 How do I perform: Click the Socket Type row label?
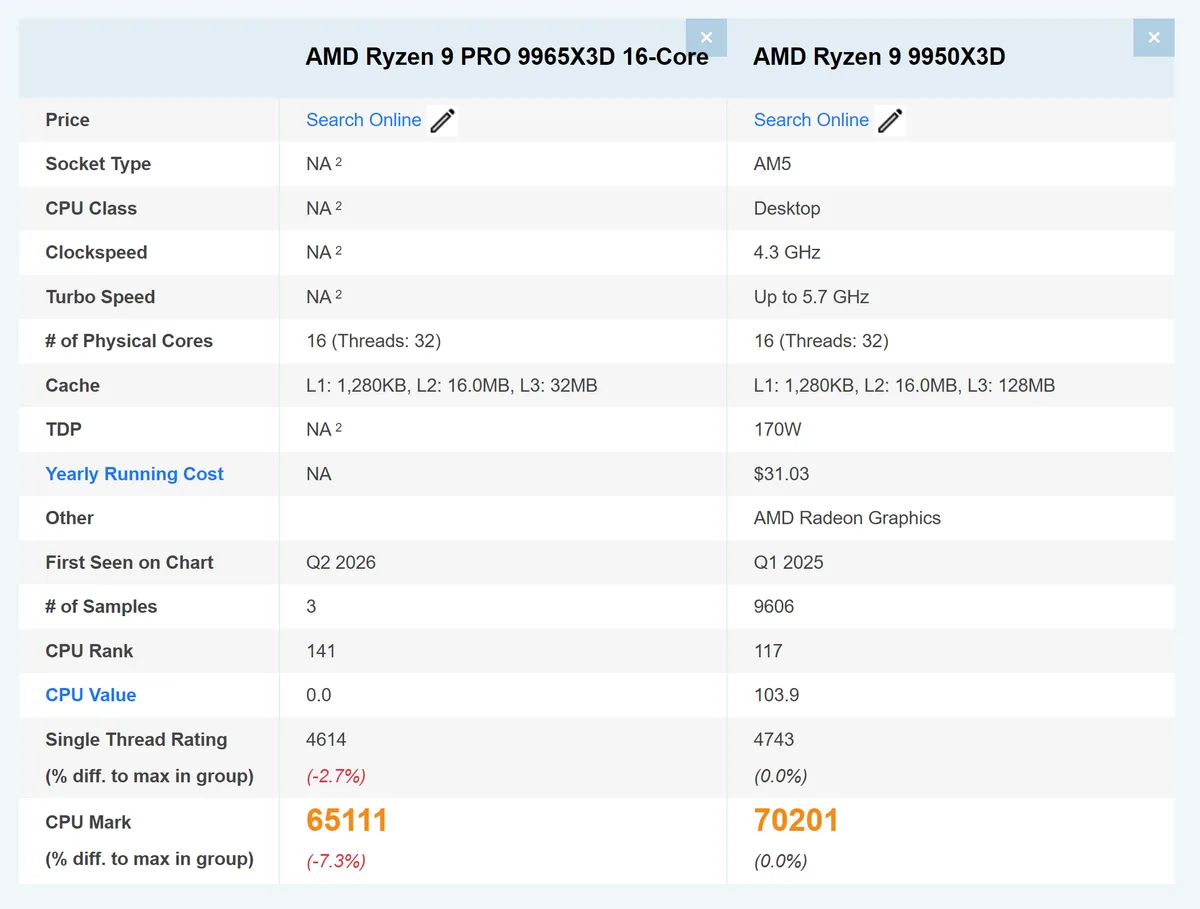coord(98,164)
